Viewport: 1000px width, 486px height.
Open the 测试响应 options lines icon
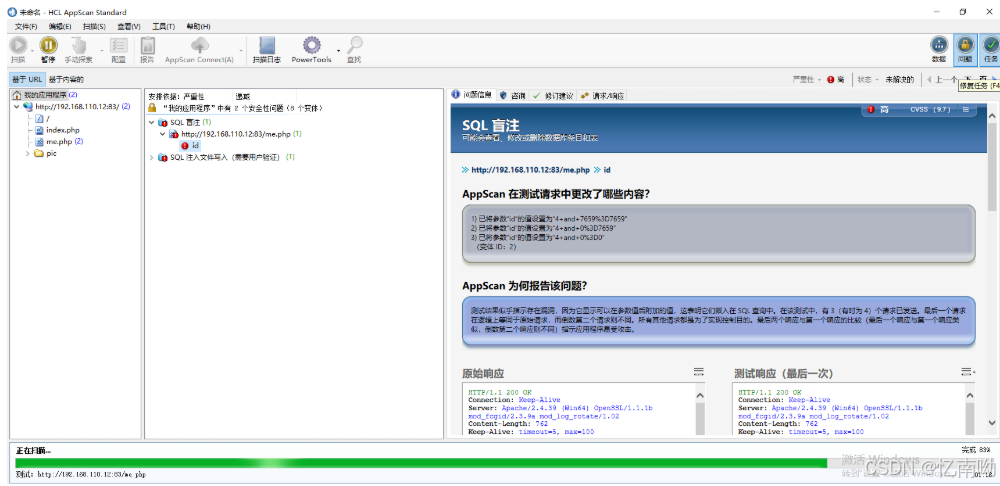coord(967,372)
